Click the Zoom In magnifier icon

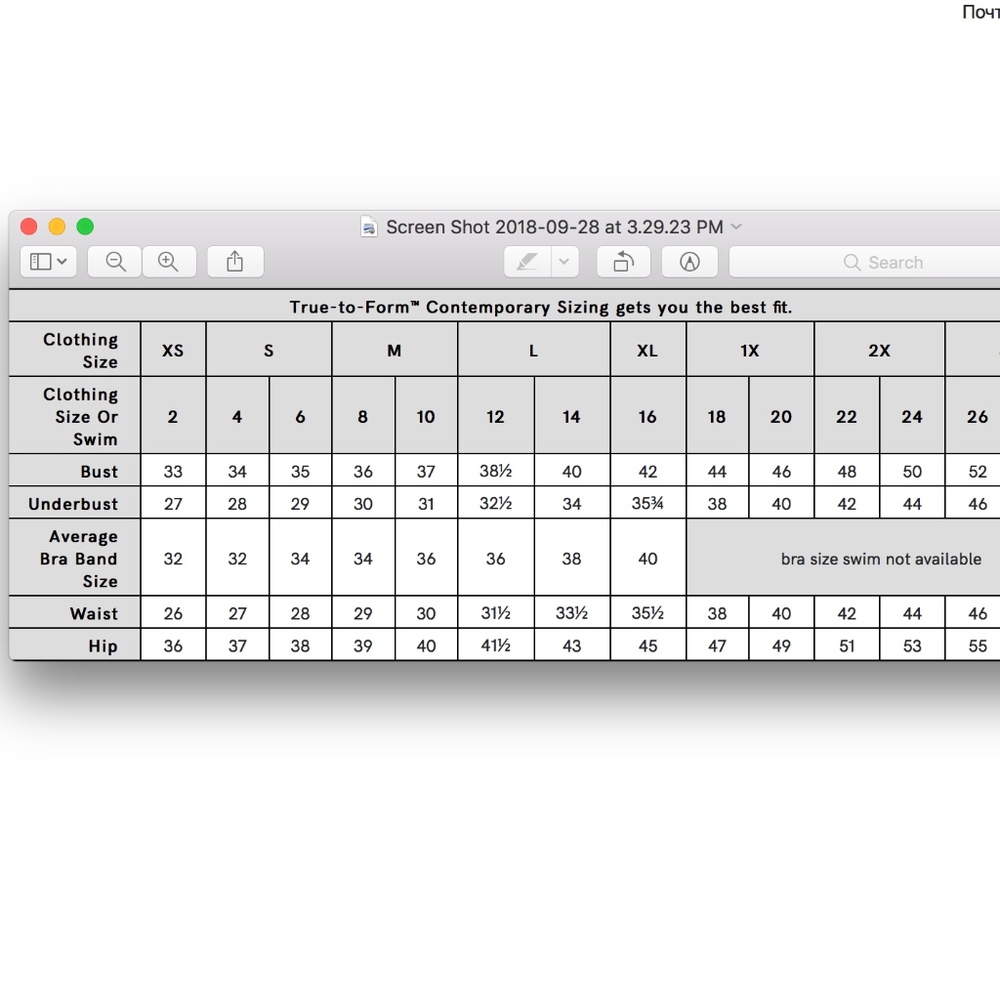pyautogui.click(x=168, y=262)
